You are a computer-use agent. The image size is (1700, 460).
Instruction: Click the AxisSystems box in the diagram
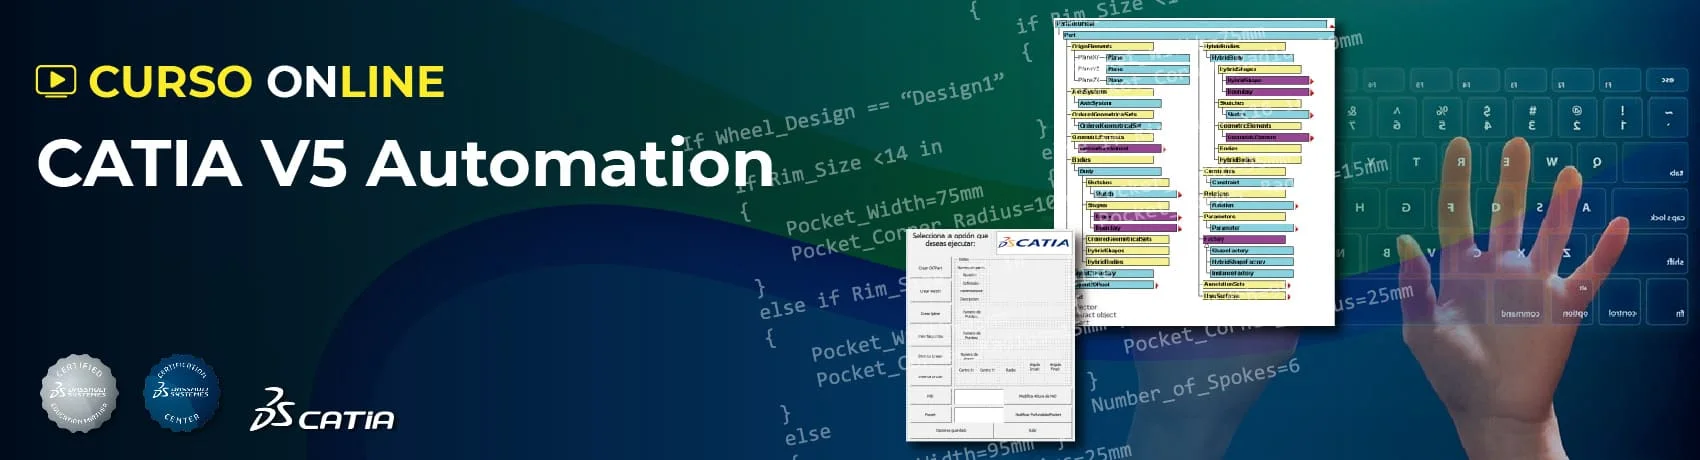pyautogui.click(x=1112, y=92)
